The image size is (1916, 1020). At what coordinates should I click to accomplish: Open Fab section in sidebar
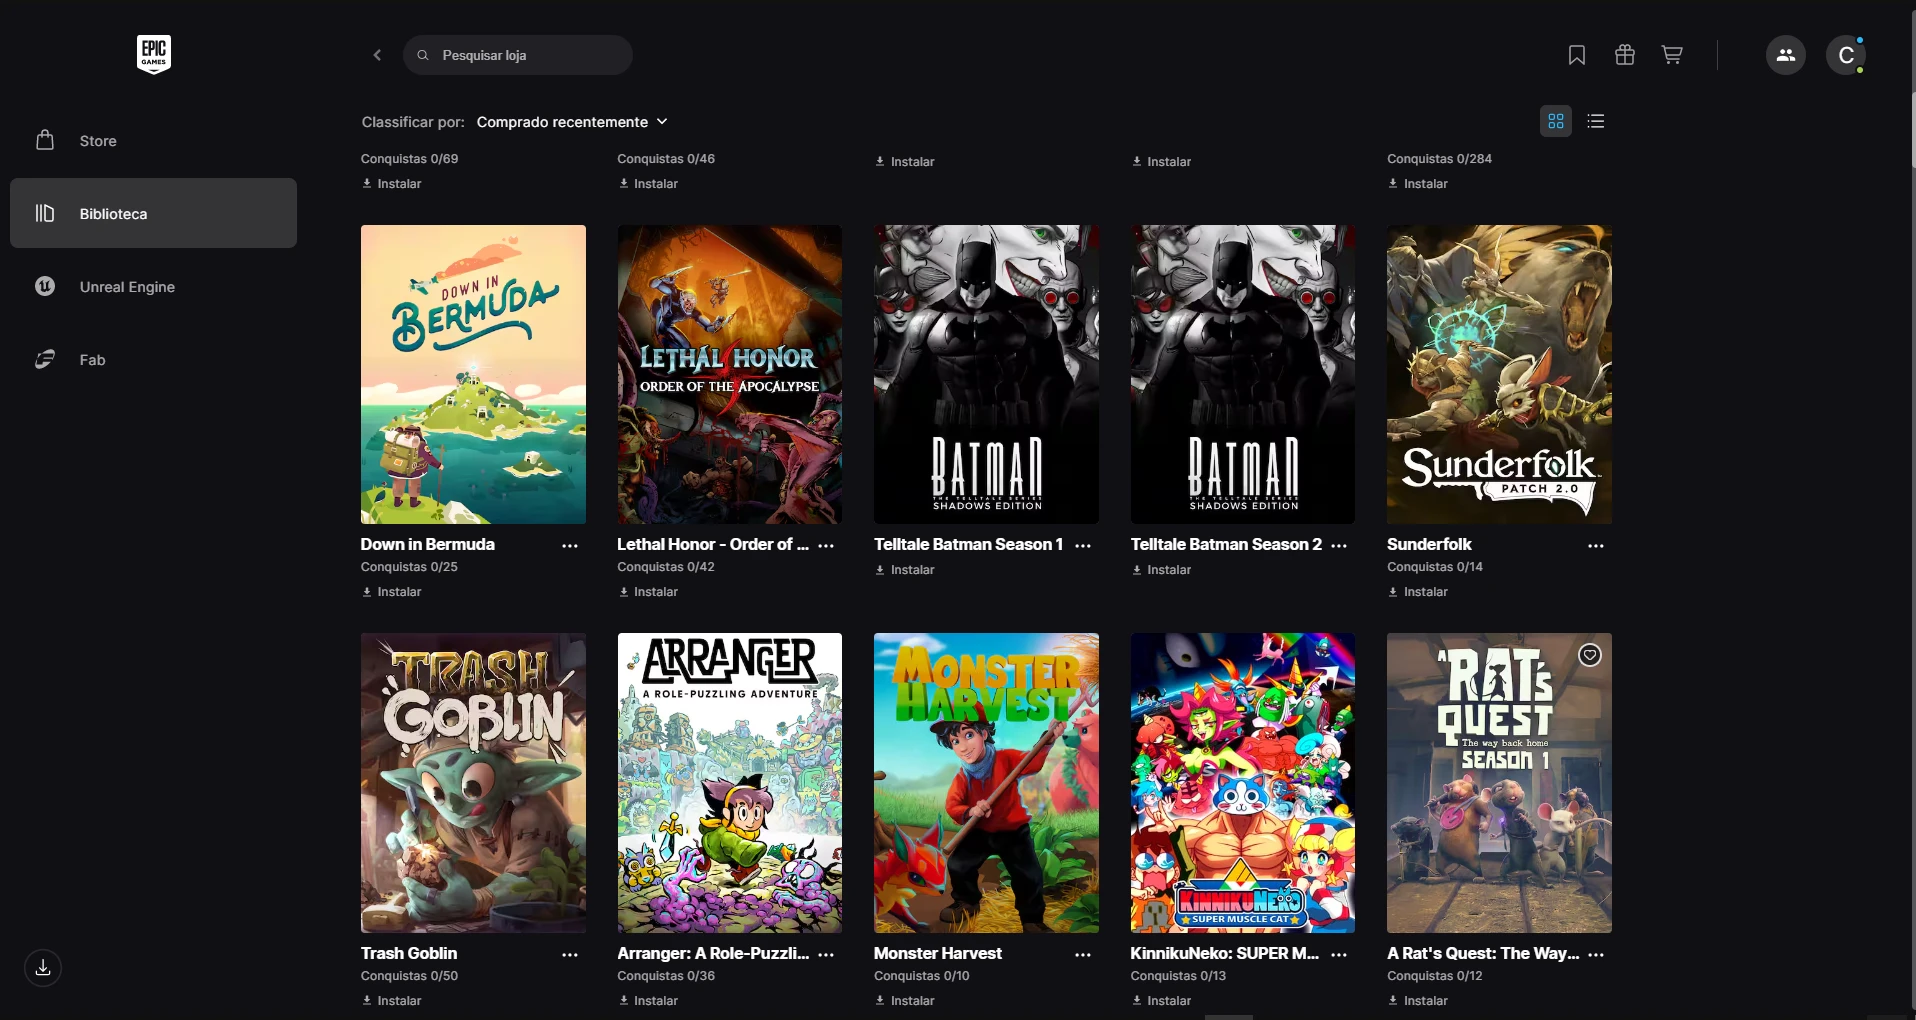[153, 360]
